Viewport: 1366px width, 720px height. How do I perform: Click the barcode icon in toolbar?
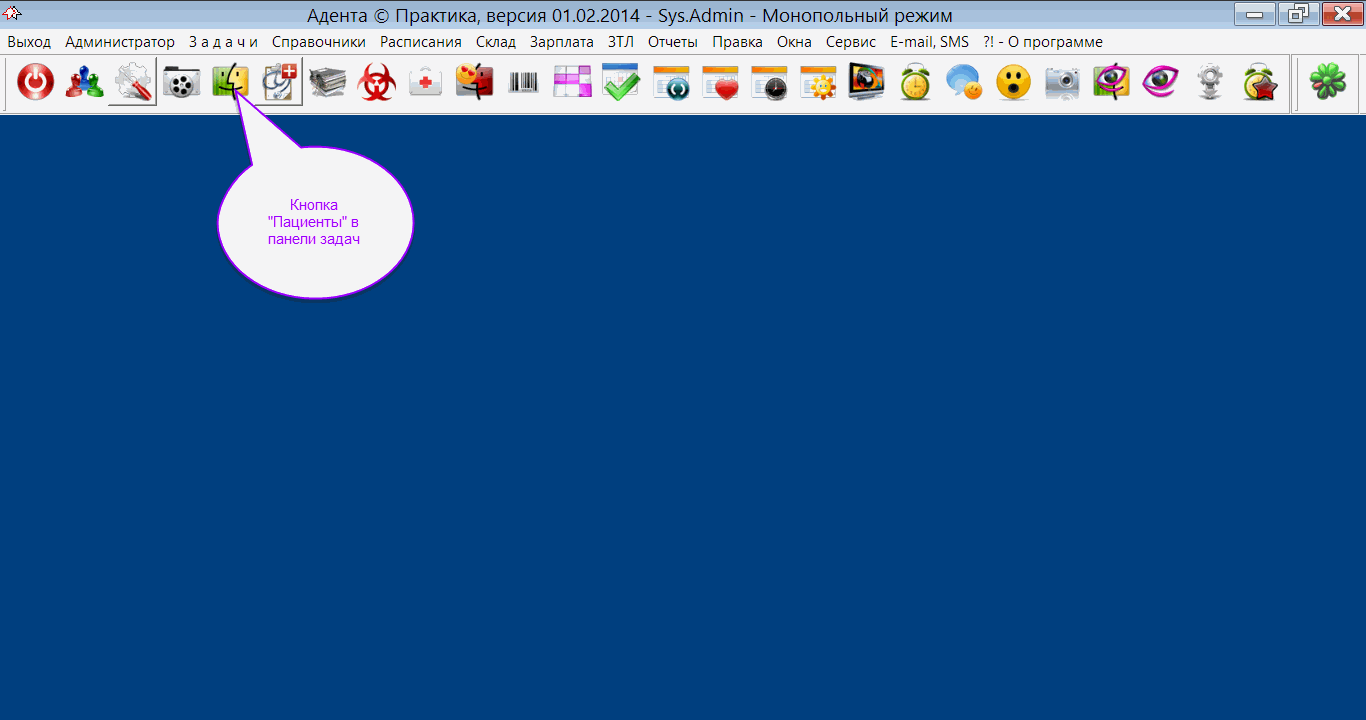pos(523,83)
